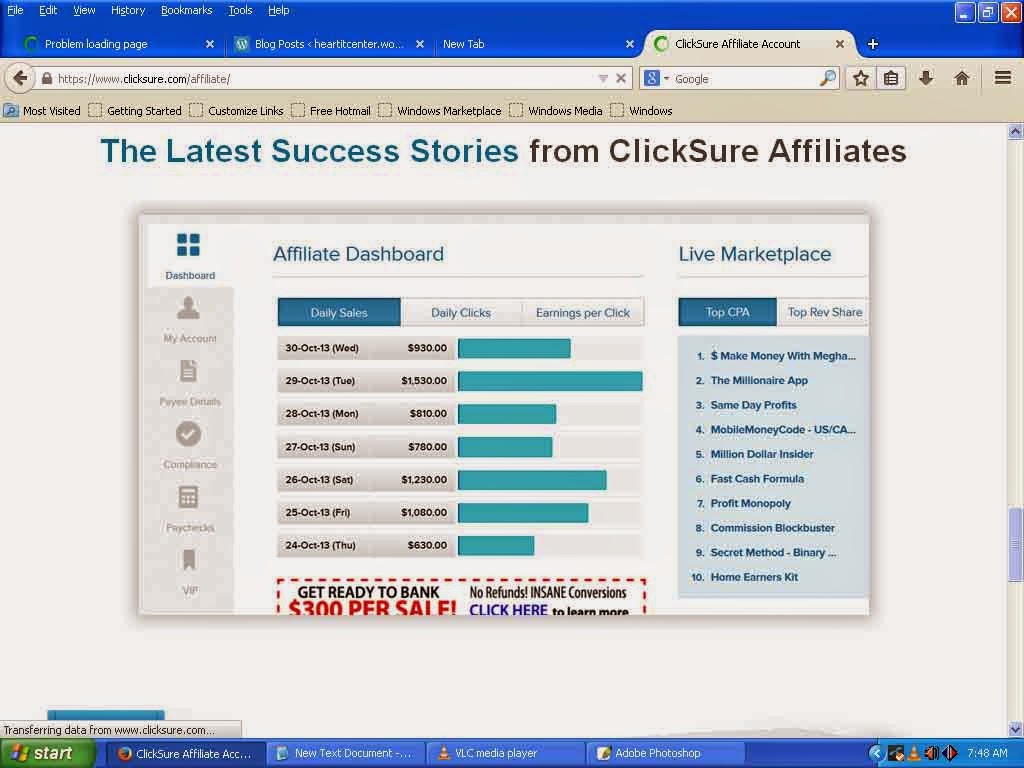Go to homepage using the Home icon
The image size is (1024, 768).
[x=960, y=77]
